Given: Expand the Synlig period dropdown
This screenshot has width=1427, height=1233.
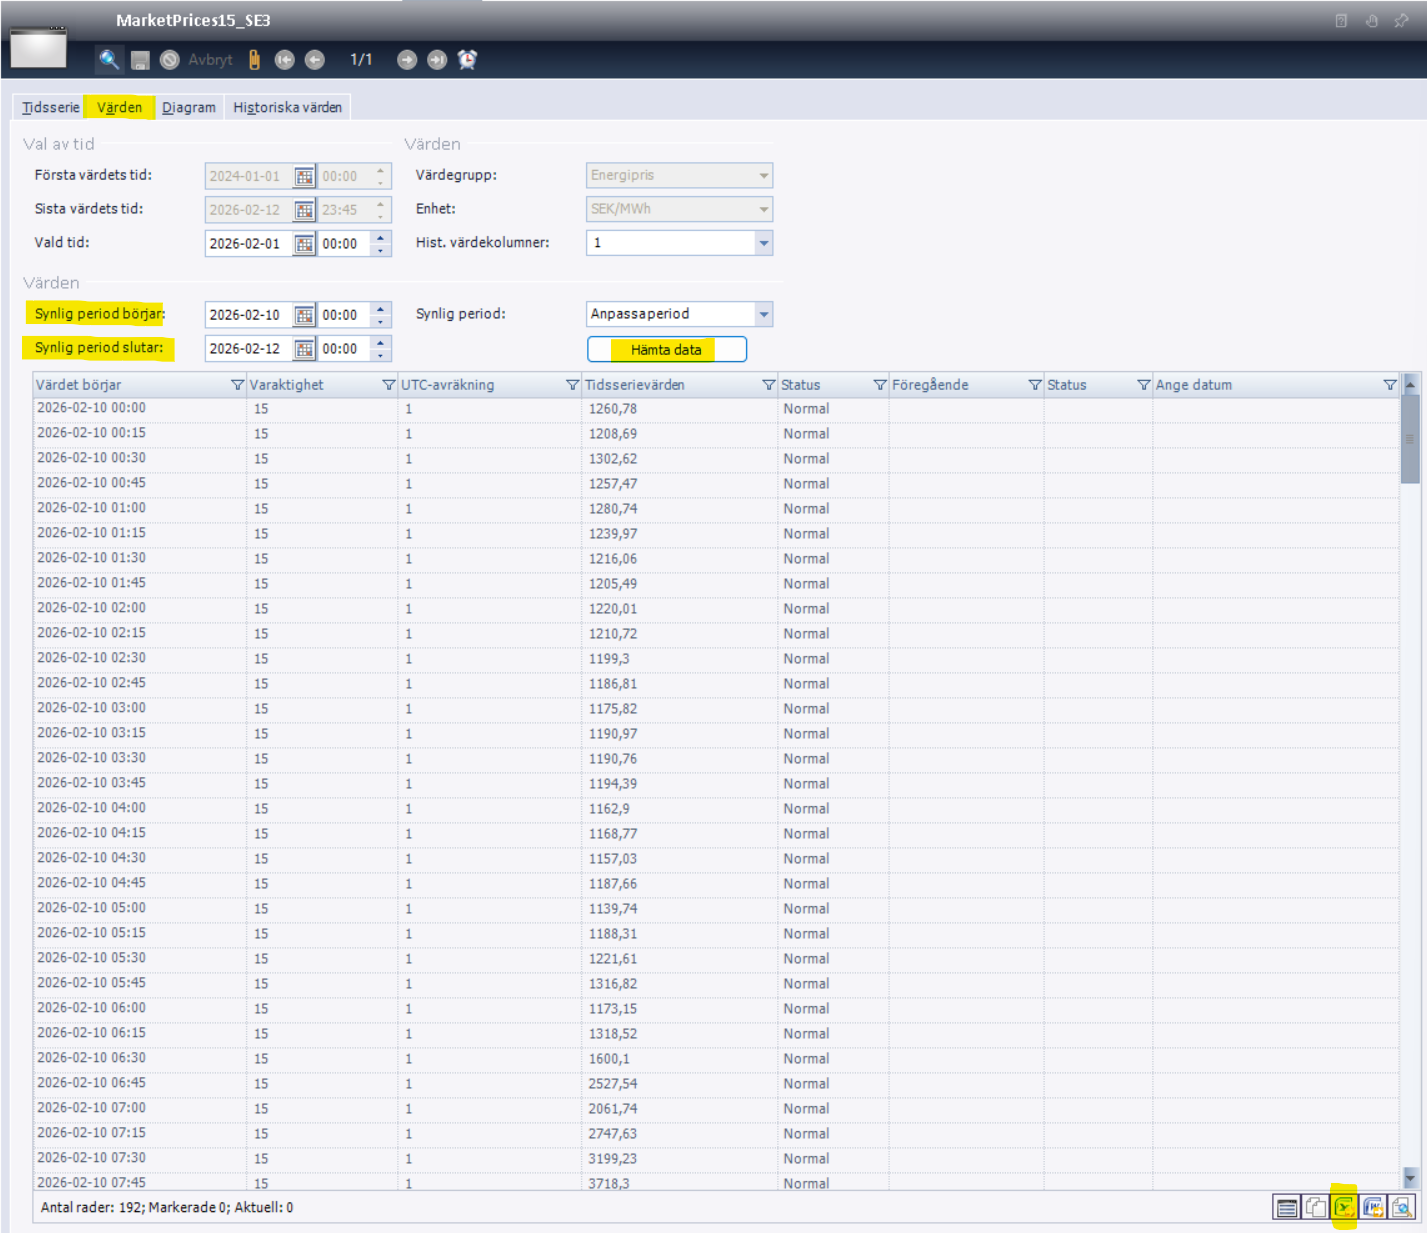Looking at the screenshot, I should point(763,314).
